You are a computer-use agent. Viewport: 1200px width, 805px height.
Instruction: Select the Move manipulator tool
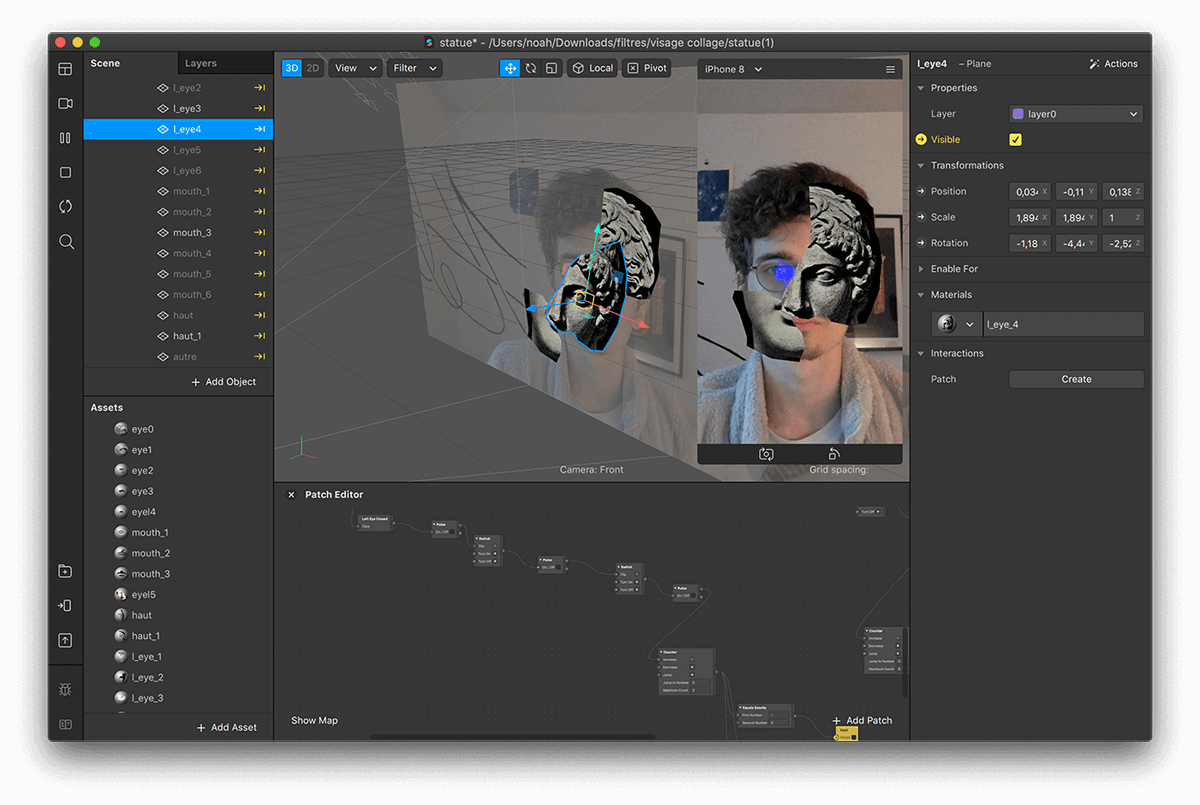click(510, 68)
